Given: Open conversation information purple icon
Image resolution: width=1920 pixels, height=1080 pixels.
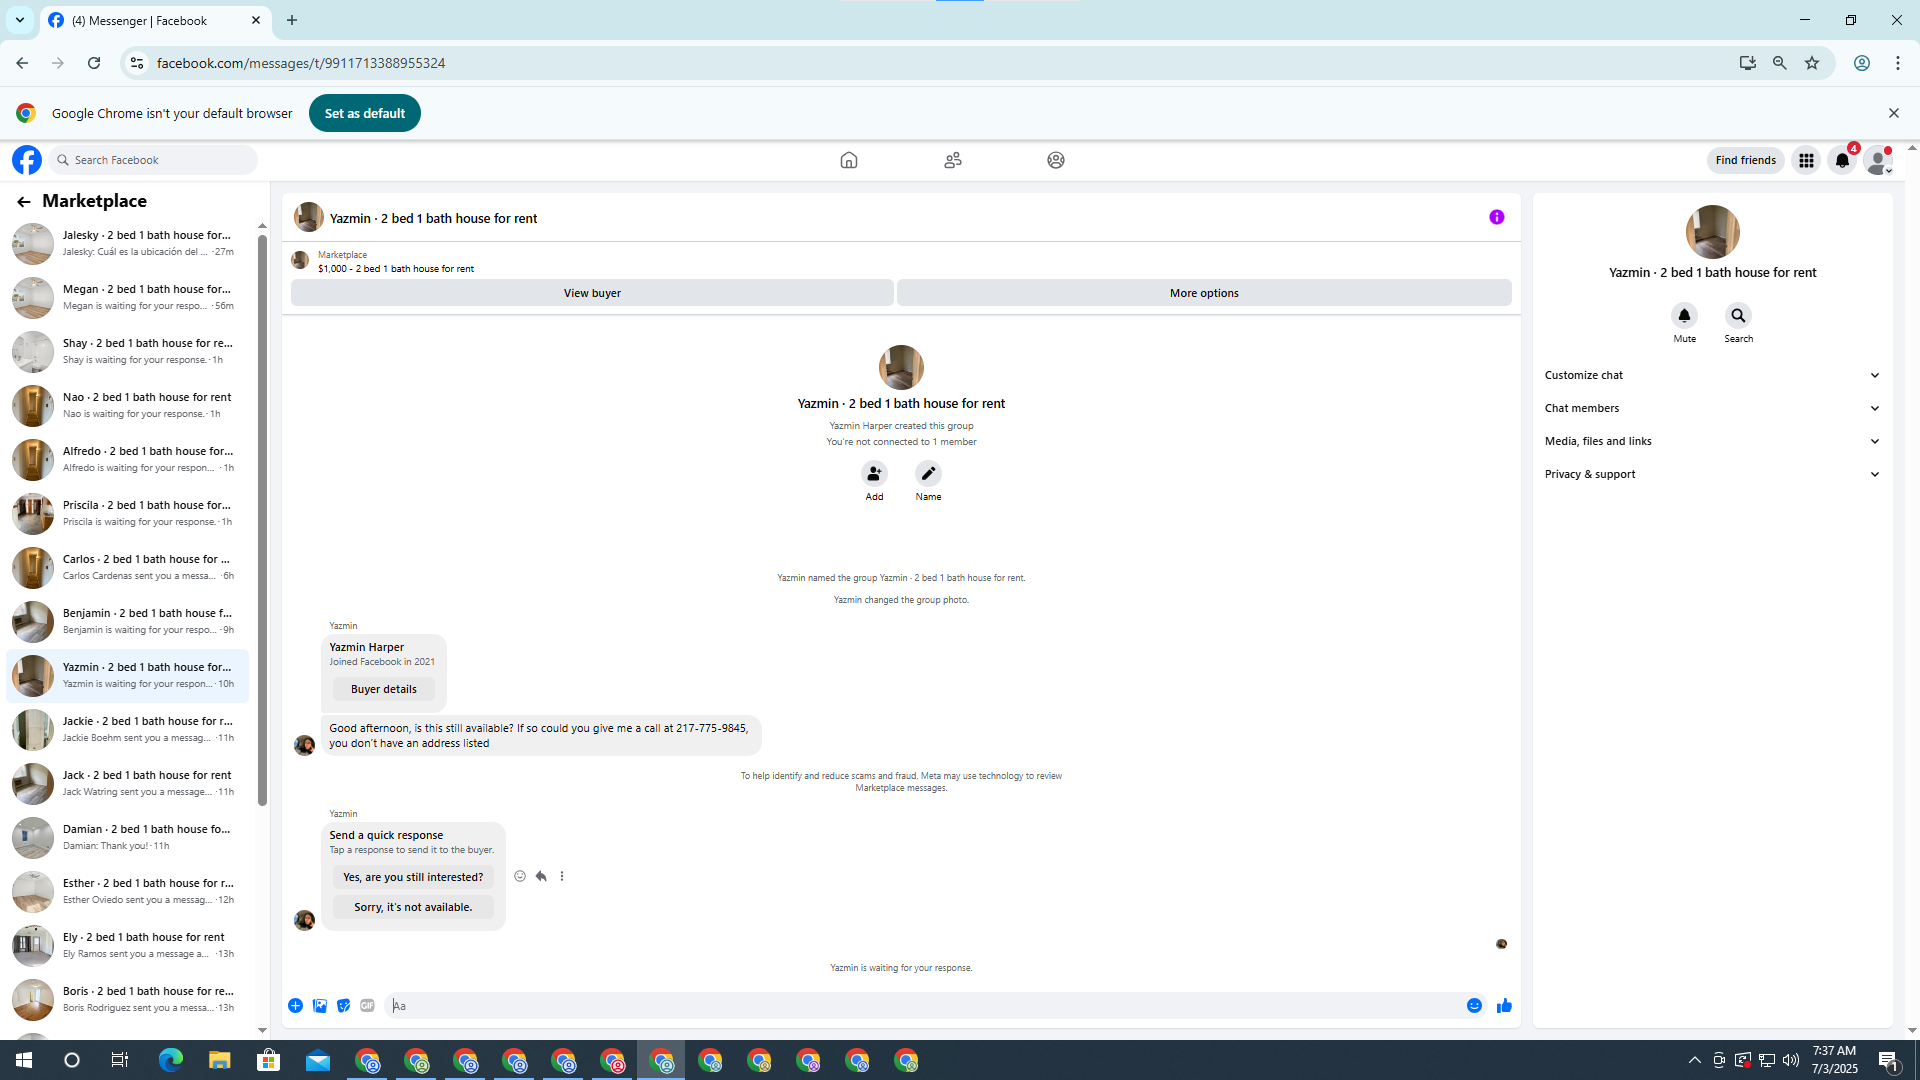Looking at the screenshot, I should click(1496, 217).
